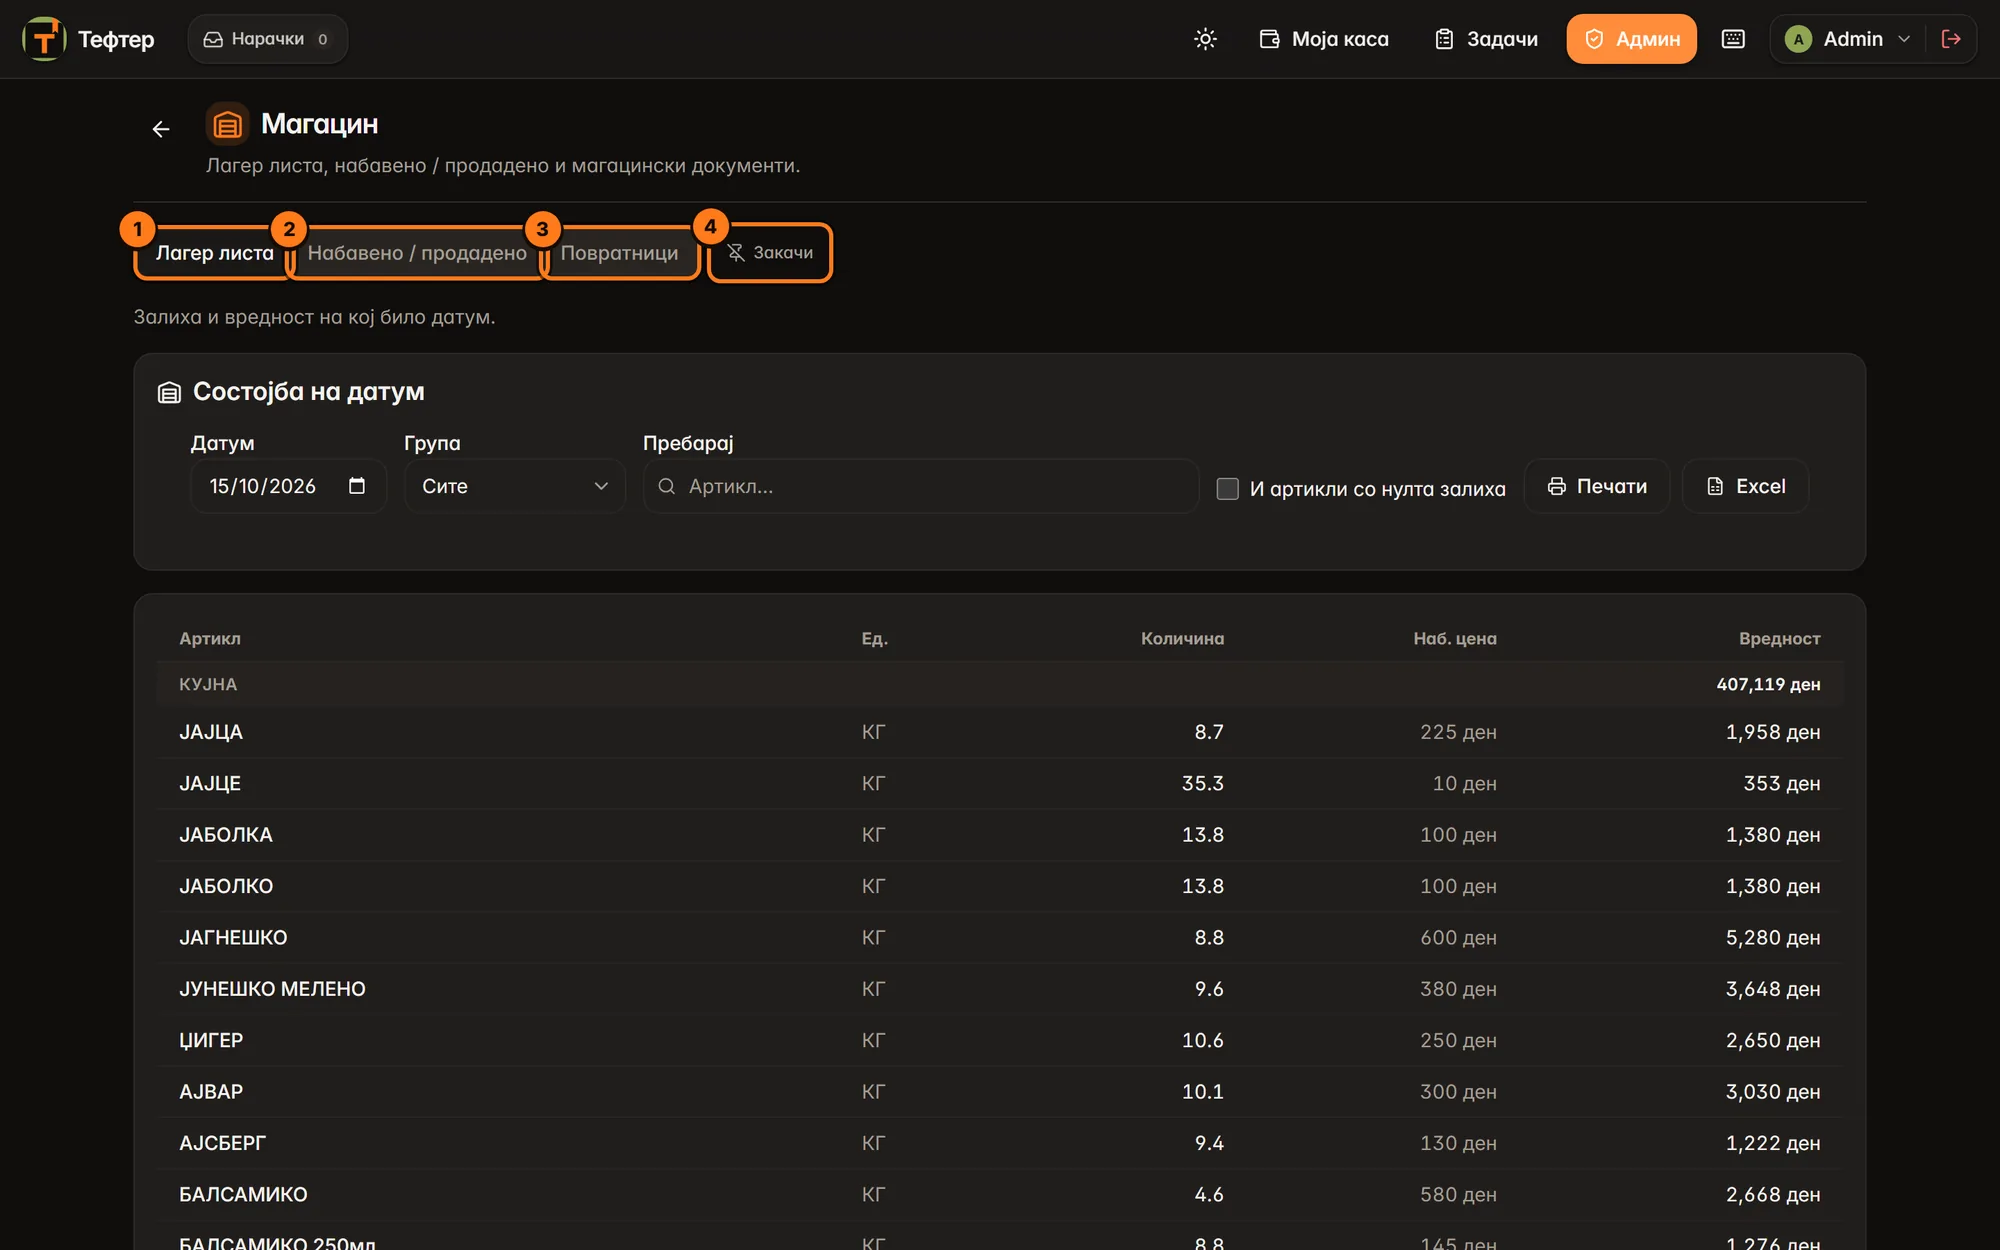Export the list to Excel
The height and width of the screenshot is (1250, 2000).
(1745, 486)
